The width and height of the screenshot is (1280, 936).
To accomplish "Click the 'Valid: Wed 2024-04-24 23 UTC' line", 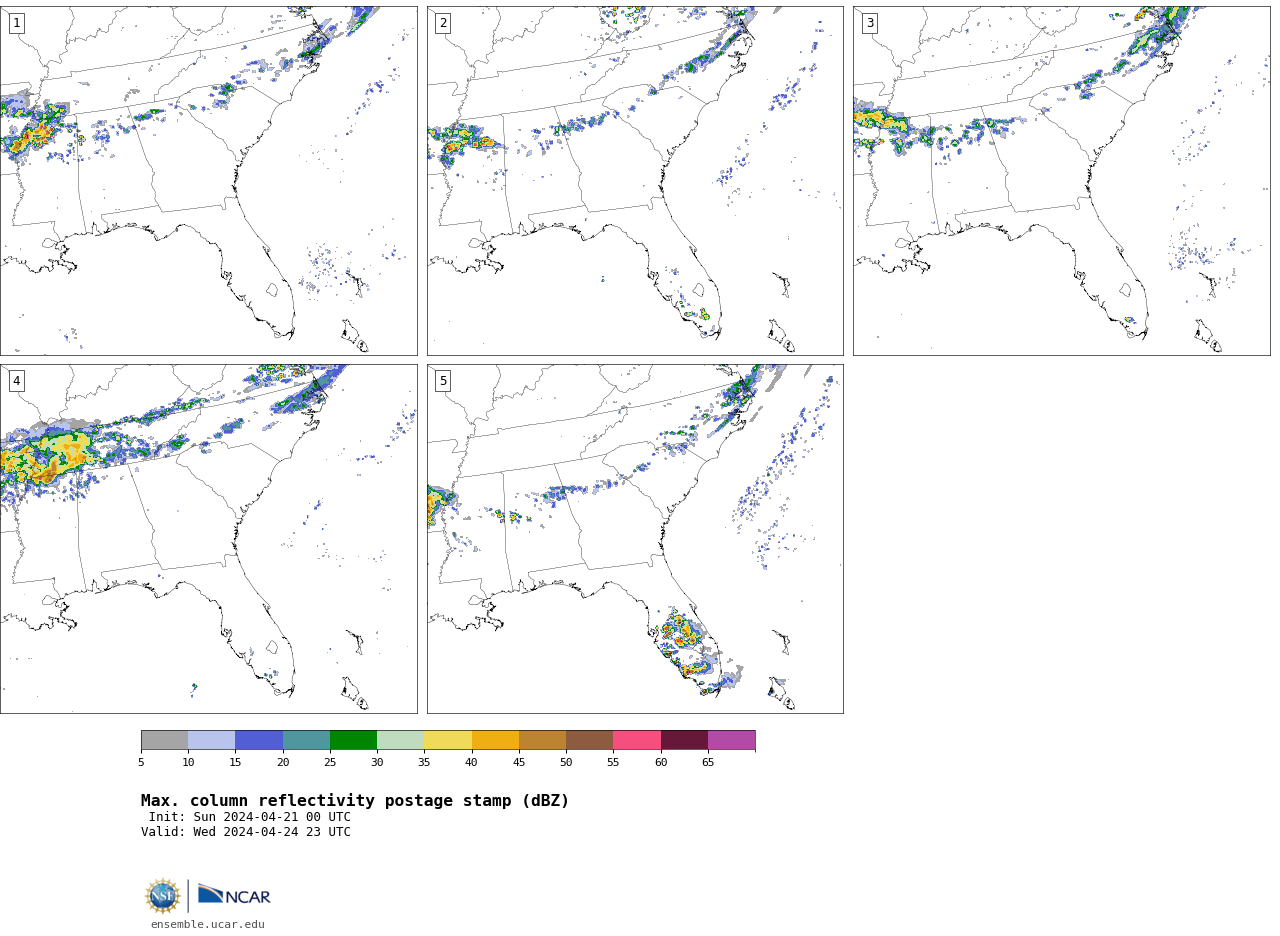I will point(246,832).
